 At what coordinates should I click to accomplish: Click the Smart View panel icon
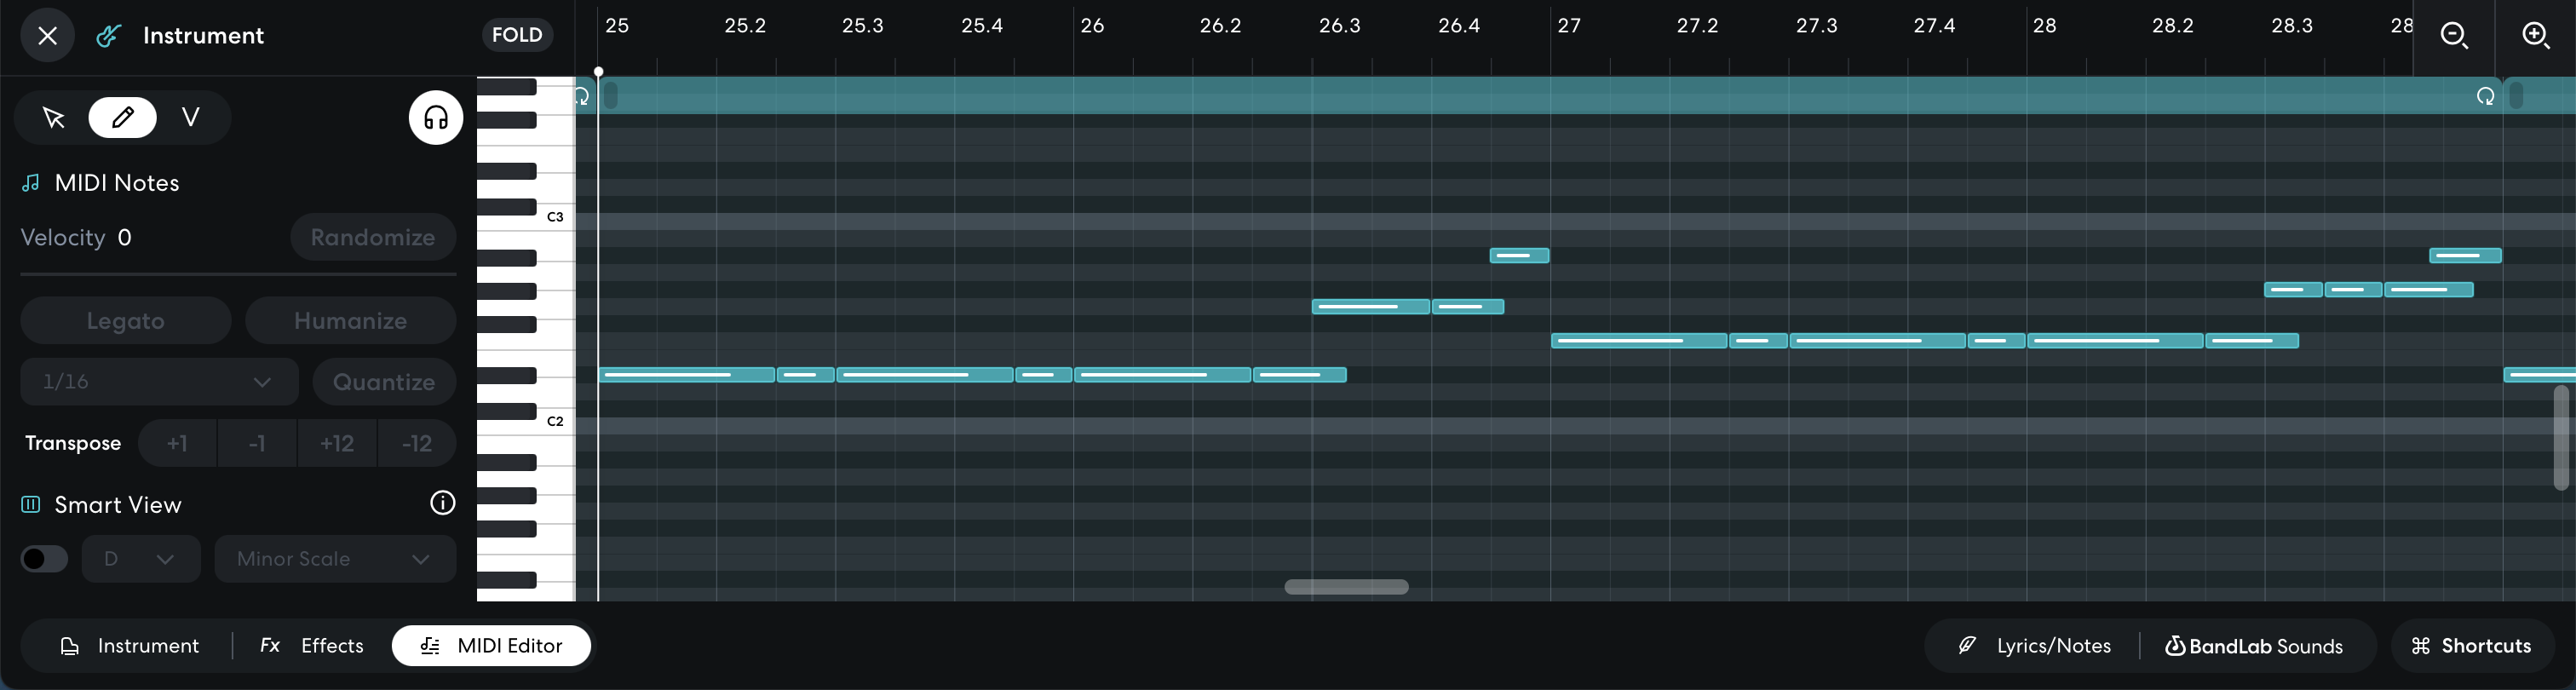pyautogui.click(x=31, y=505)
